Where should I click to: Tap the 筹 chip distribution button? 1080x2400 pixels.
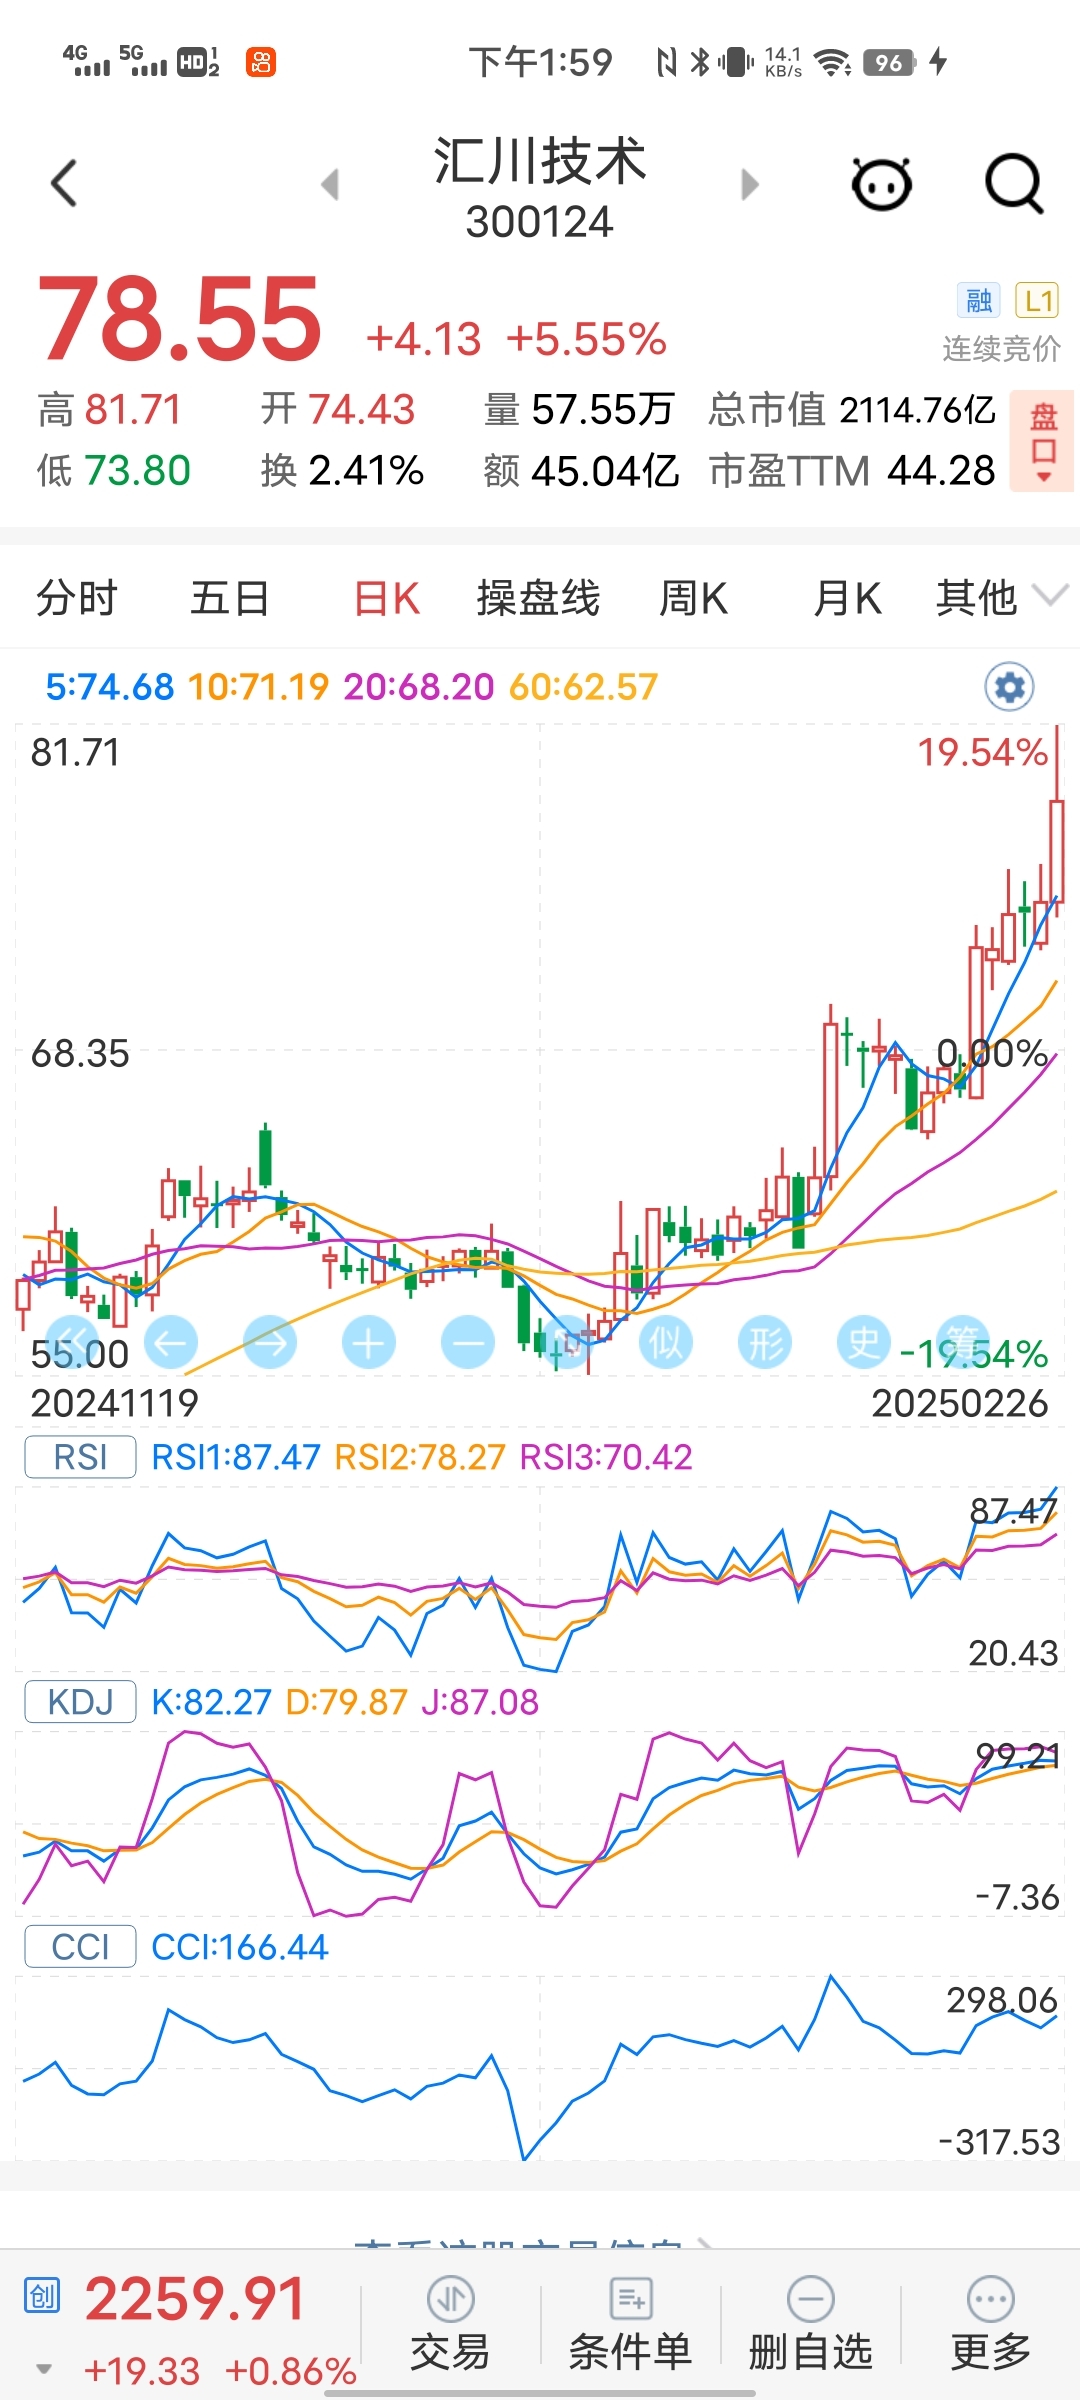coord(963,1343)
